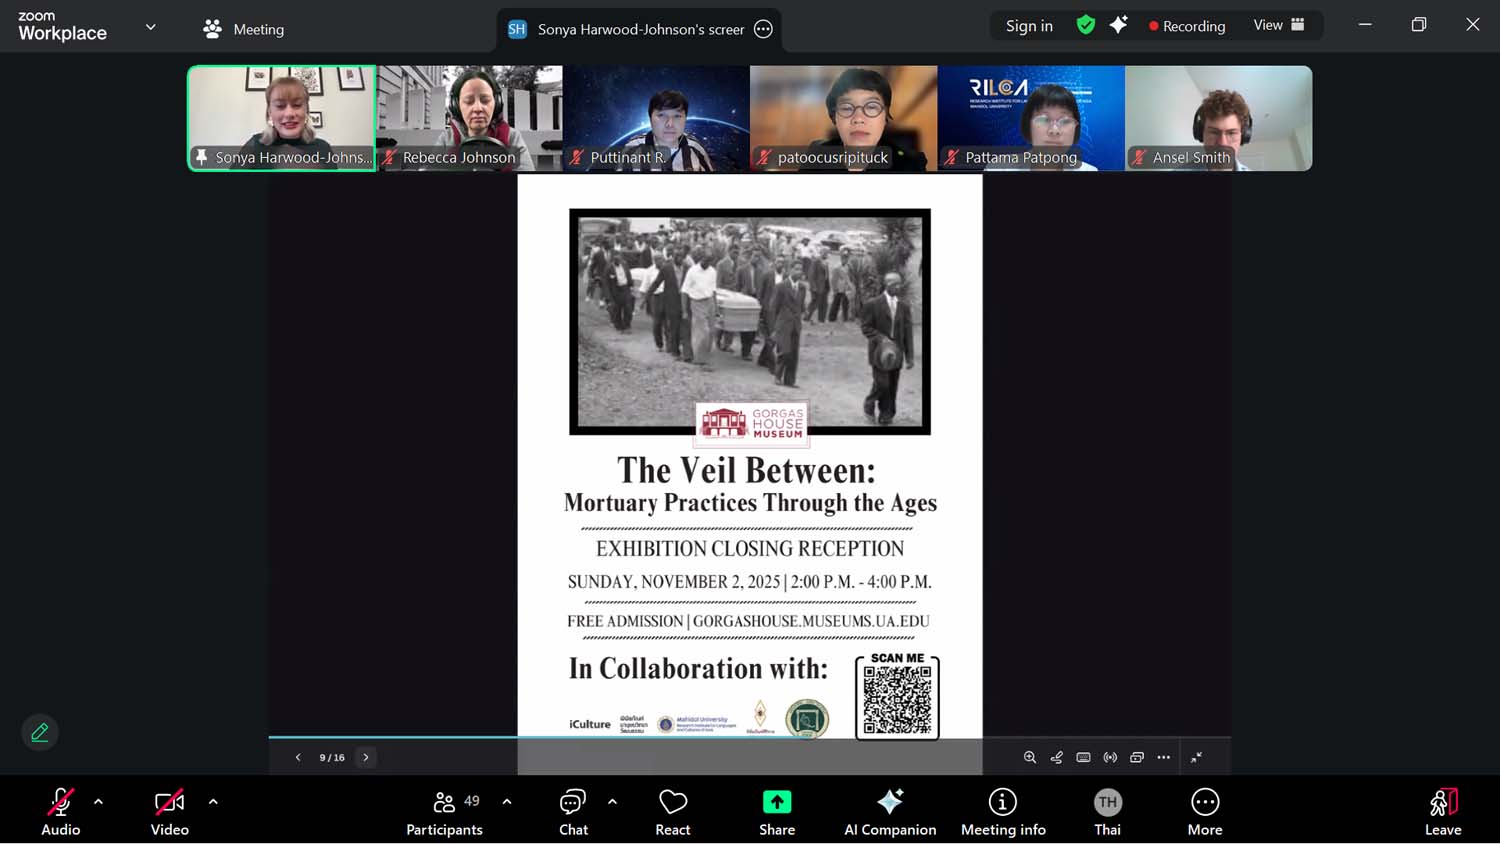Go to the next slide arrow

pyautogui.click(x=366, y=757)
